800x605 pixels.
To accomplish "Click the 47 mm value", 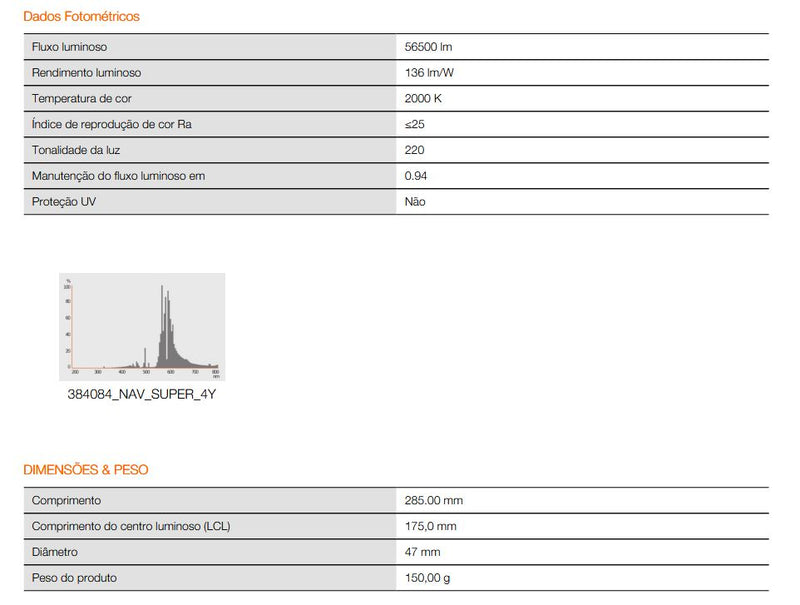I will click(422, 552).
